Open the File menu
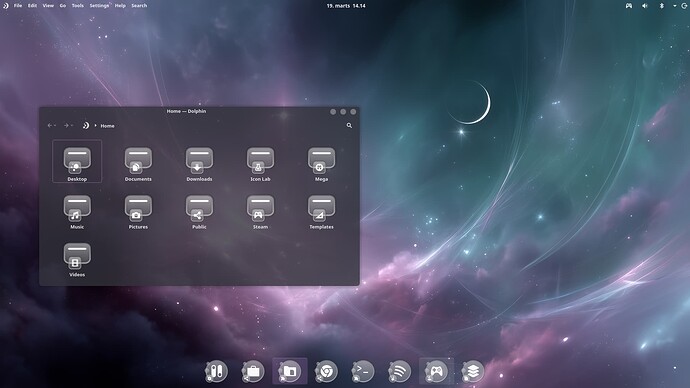 pos(18,6)
